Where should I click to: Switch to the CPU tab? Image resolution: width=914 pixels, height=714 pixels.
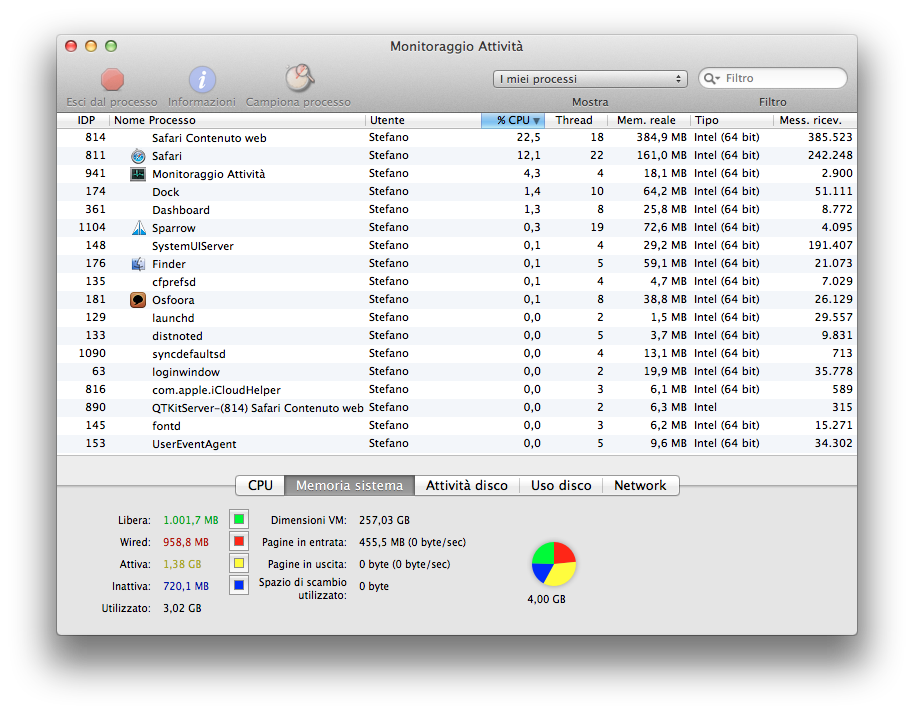(x=260, y=486)
